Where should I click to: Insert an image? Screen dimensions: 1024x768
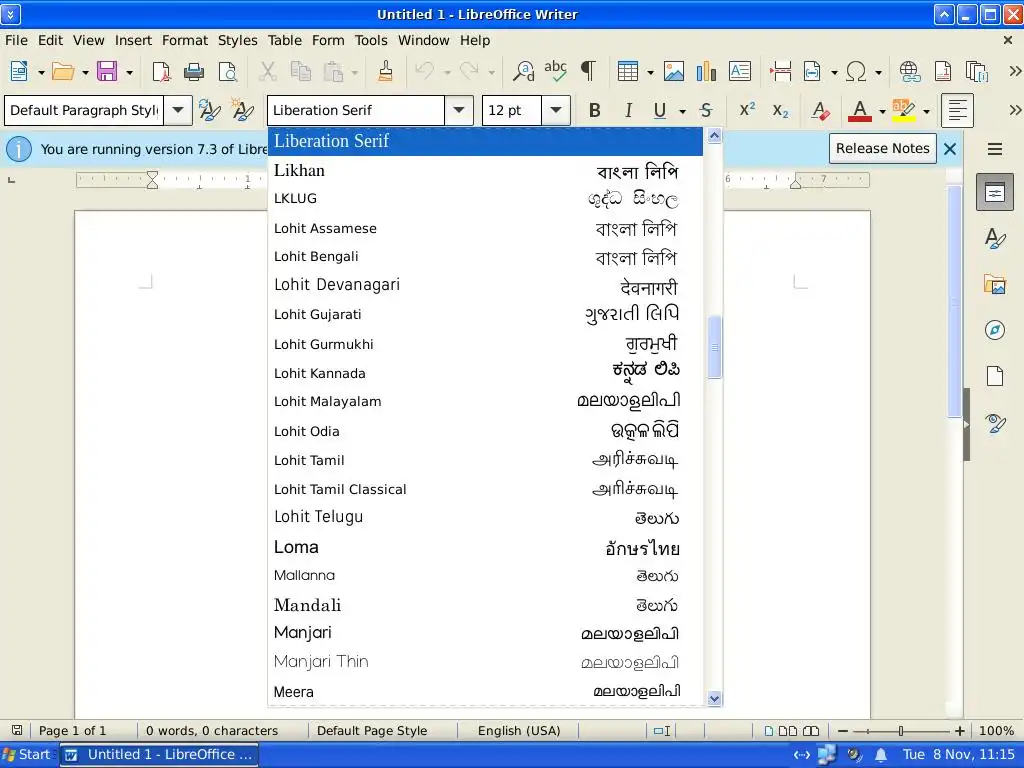click(x=673, y=71)
